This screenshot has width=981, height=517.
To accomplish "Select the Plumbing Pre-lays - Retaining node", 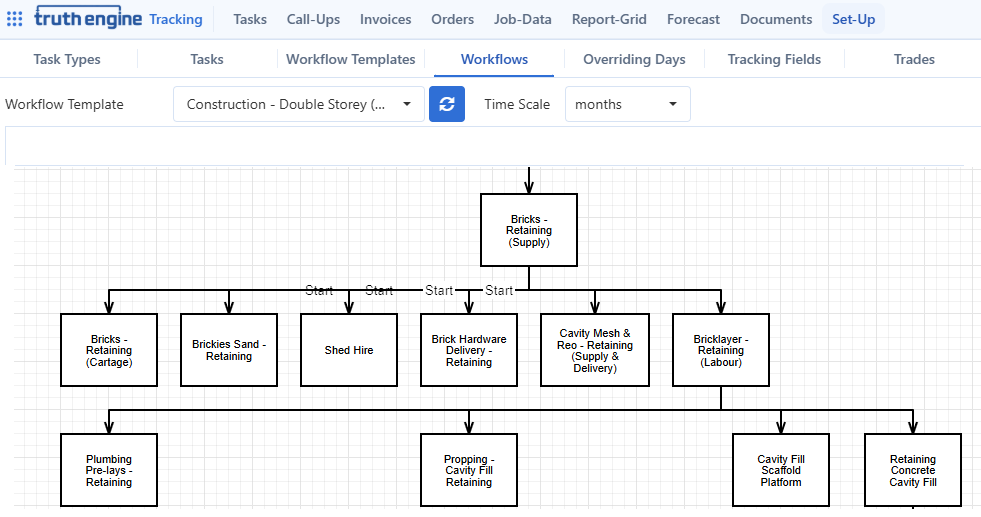I will (109, 470).
